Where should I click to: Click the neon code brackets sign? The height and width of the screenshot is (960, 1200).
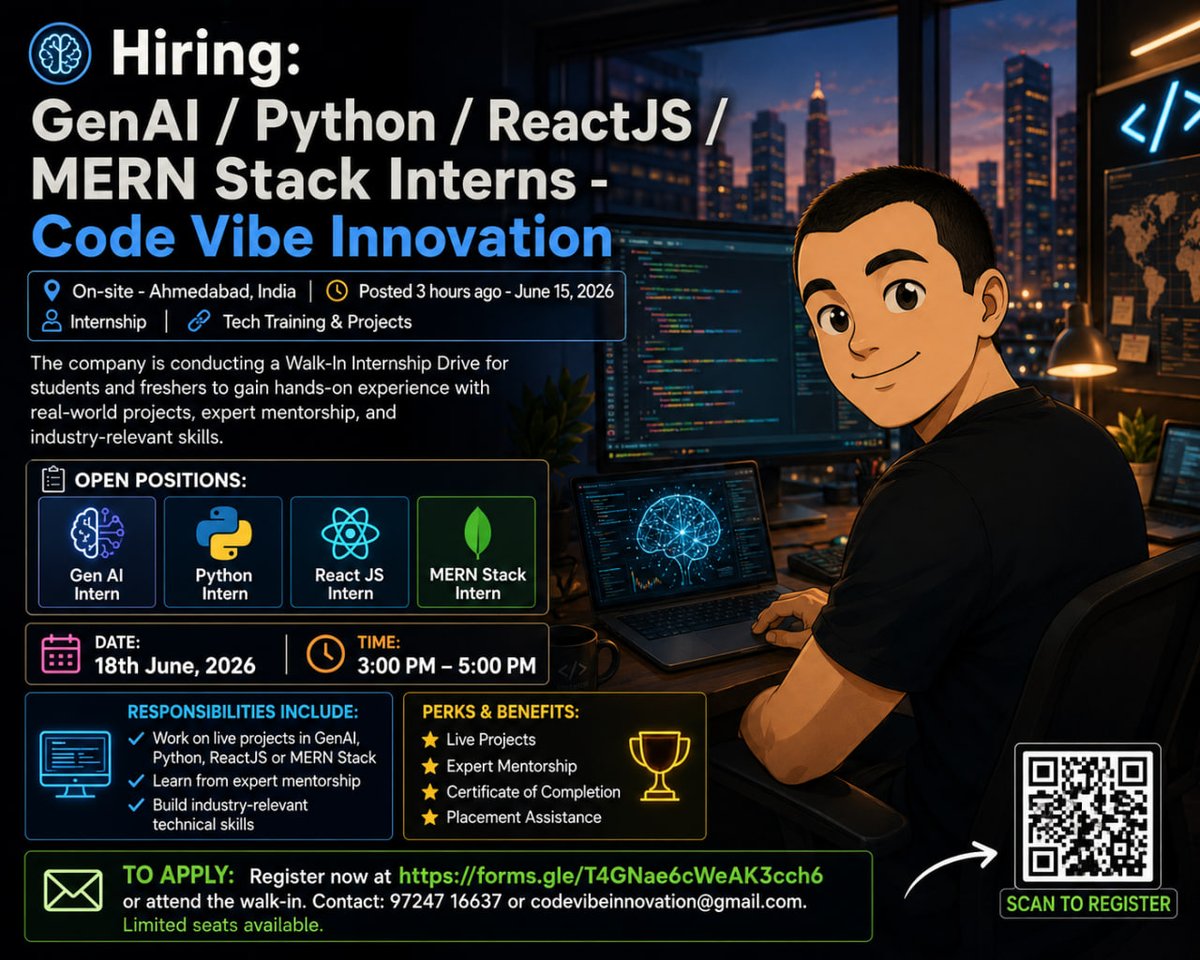pyautogui.click(x=1160, y=116)
